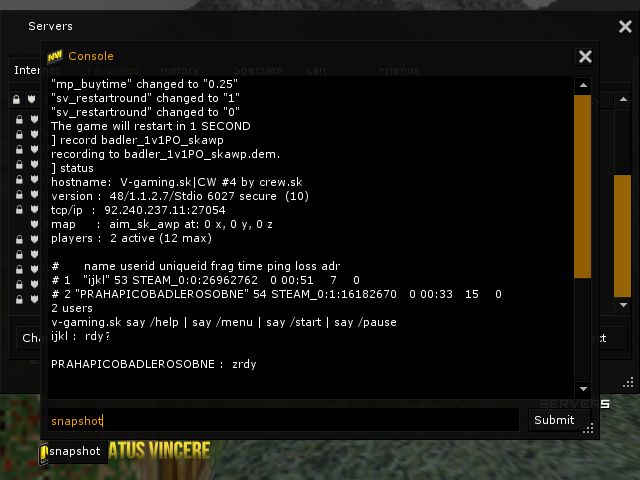
Task: Click the lock icon in last server row
Action: coord(19,300)
